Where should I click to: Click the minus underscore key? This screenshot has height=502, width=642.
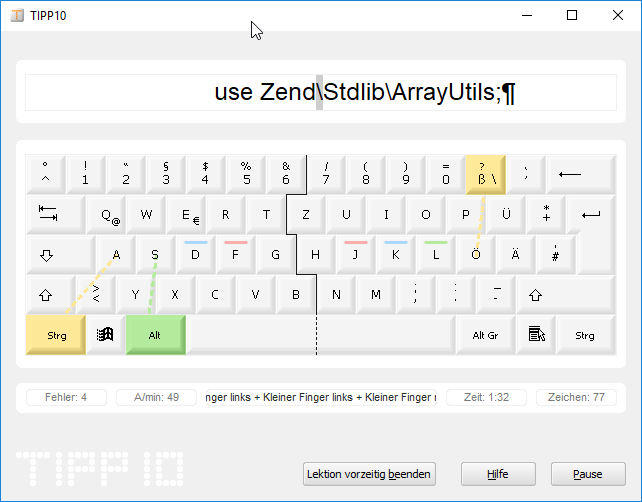(x=496, y=295)
